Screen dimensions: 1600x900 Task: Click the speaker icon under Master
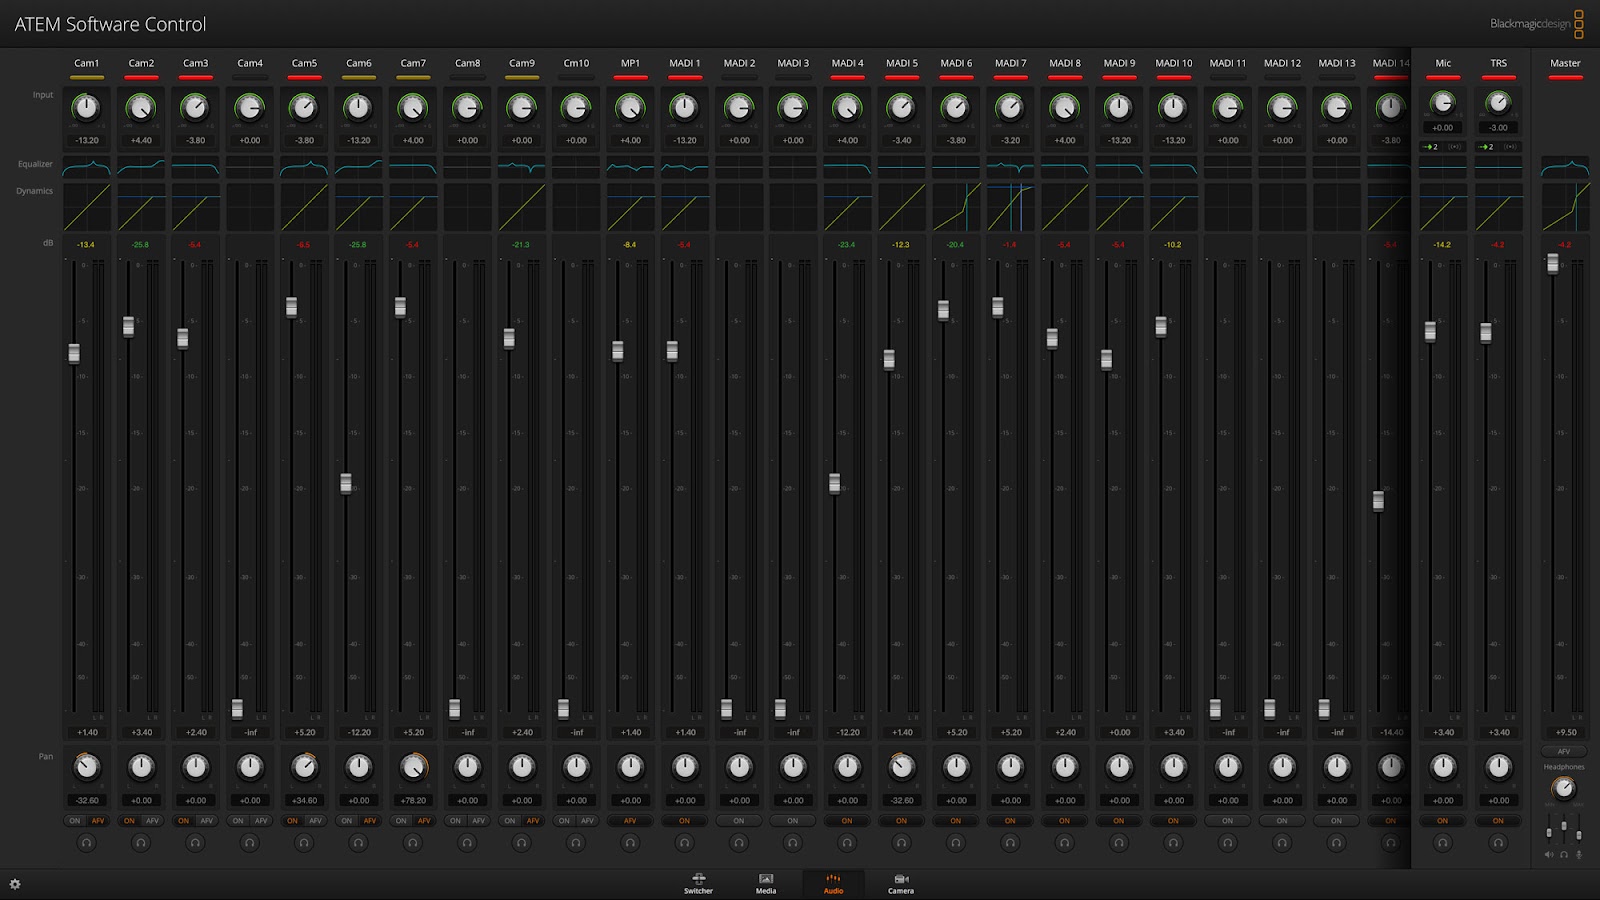pos(1549,855)
